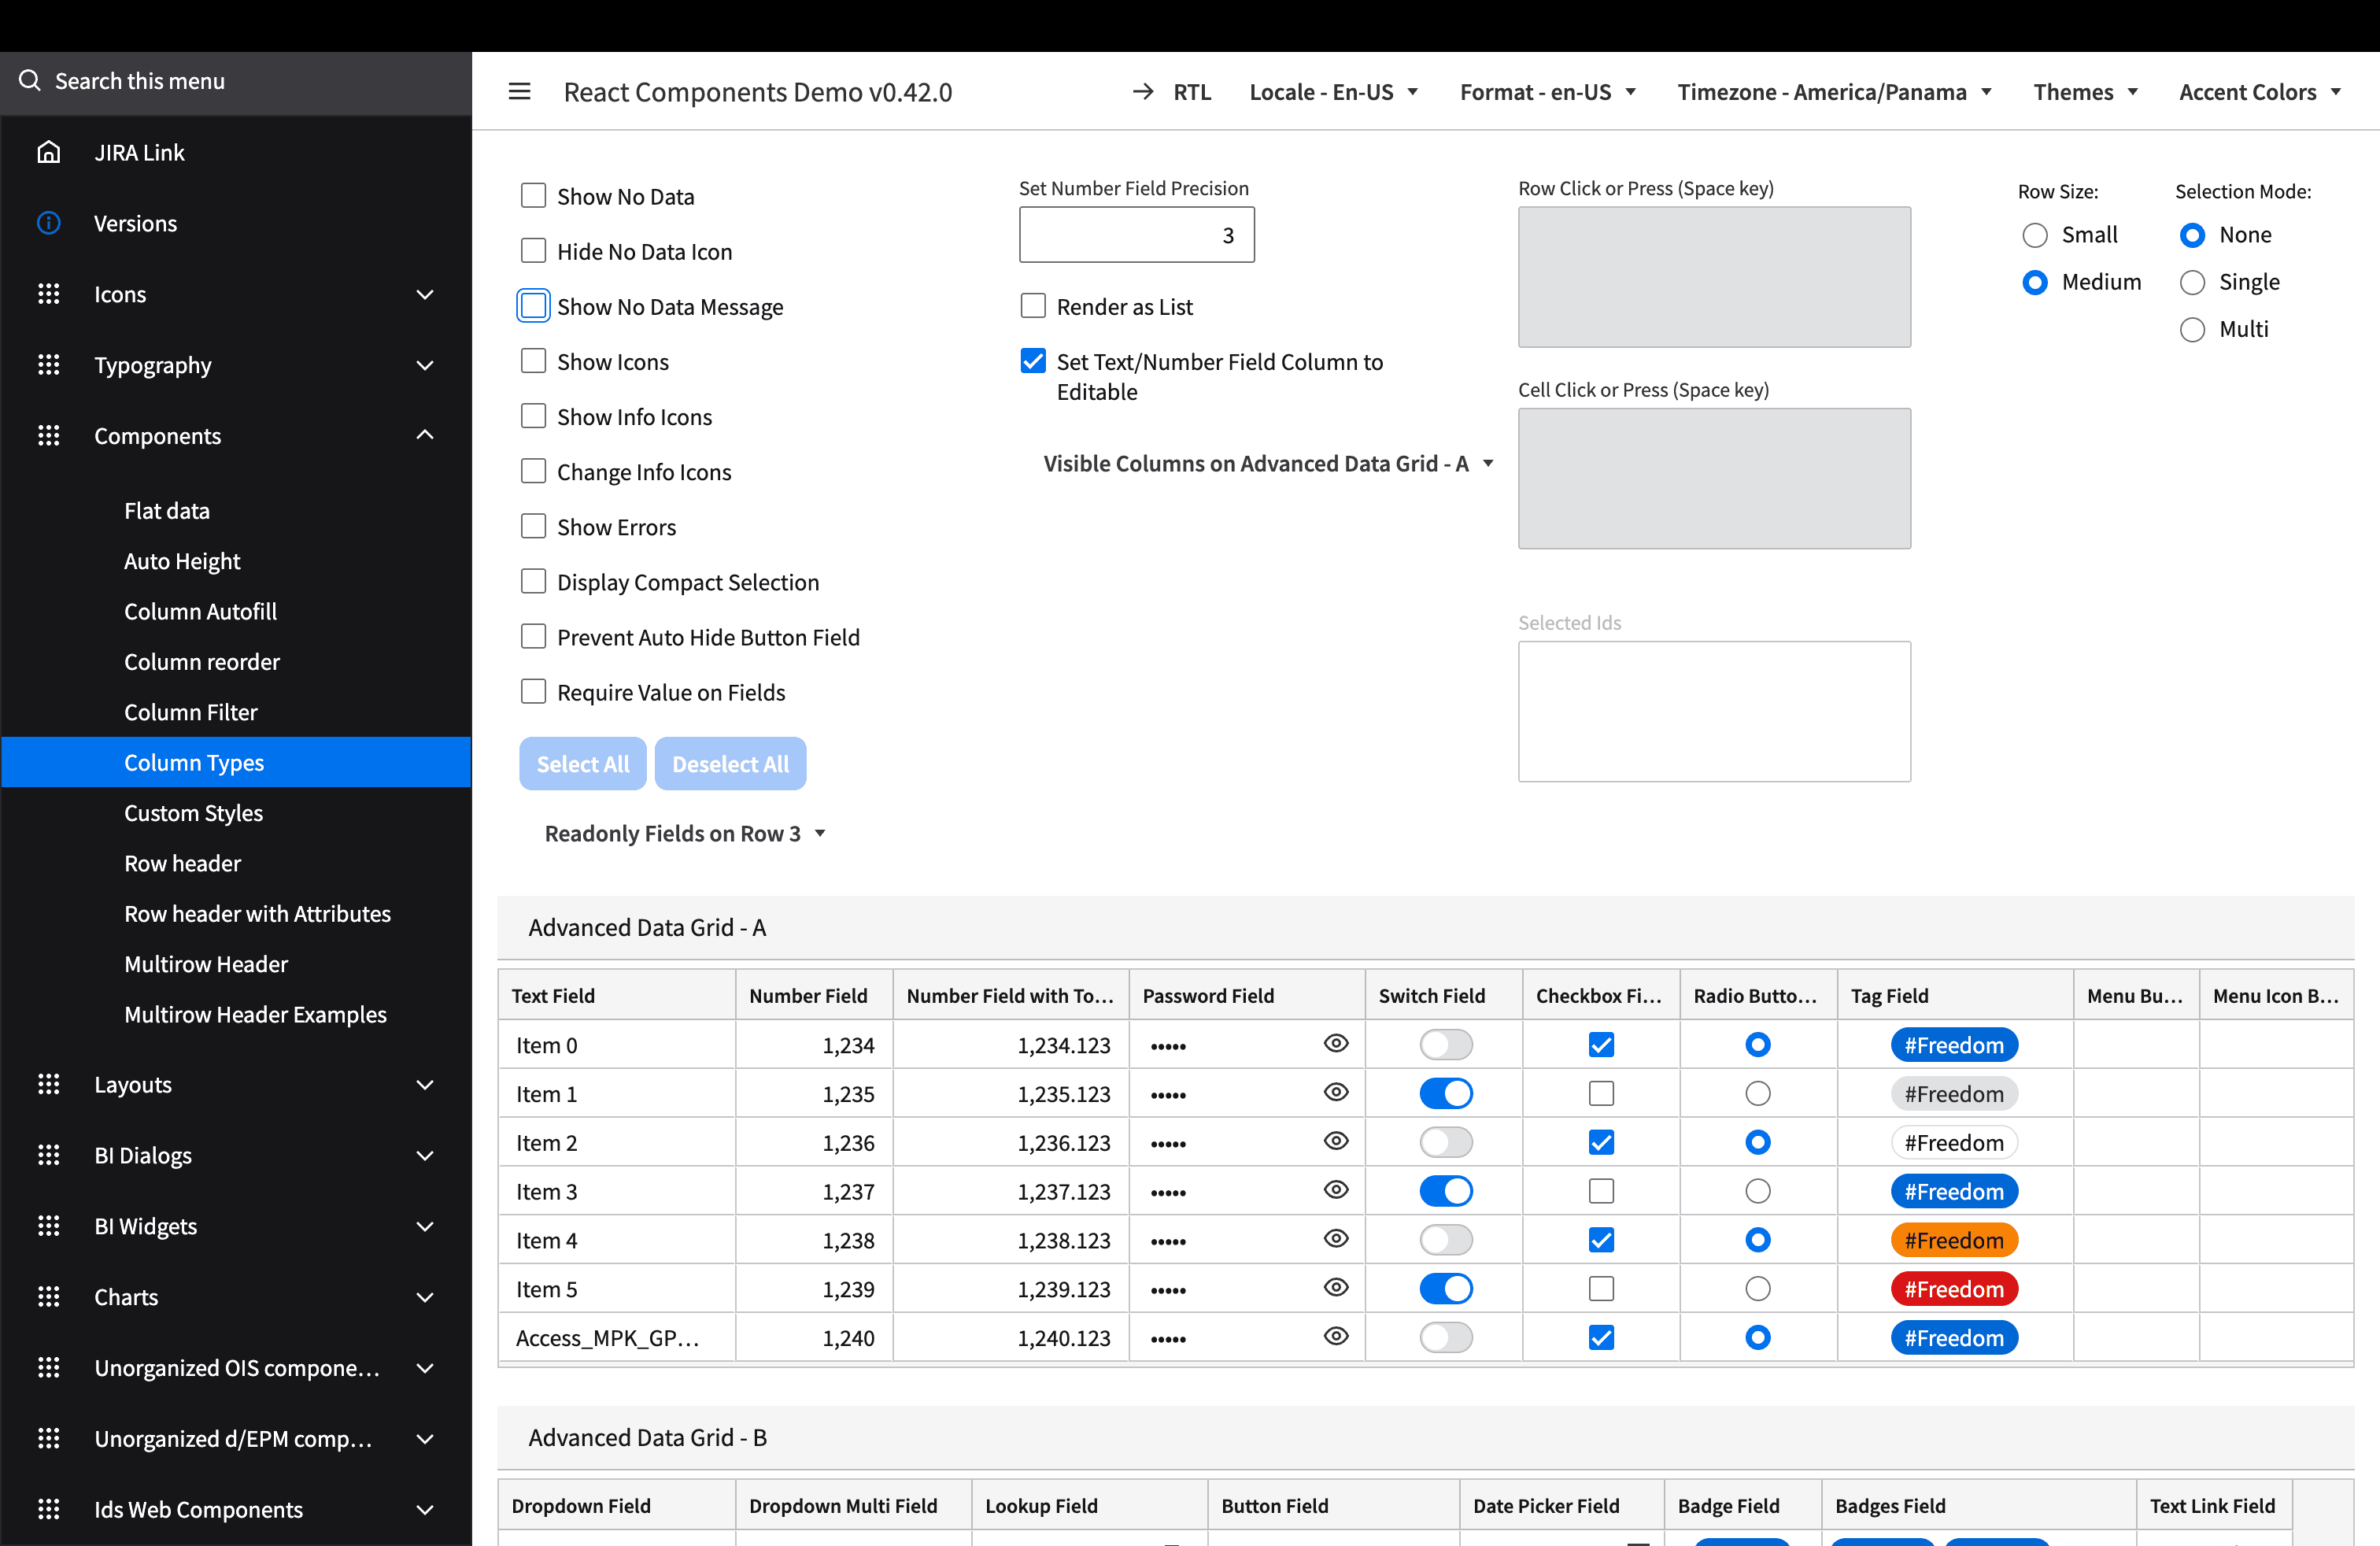Viewport: 2380px width, 1546px height.
Task: Click the Unorganized OIS components grid icon
Action: pyautogui.click(x=48, y=1368)
